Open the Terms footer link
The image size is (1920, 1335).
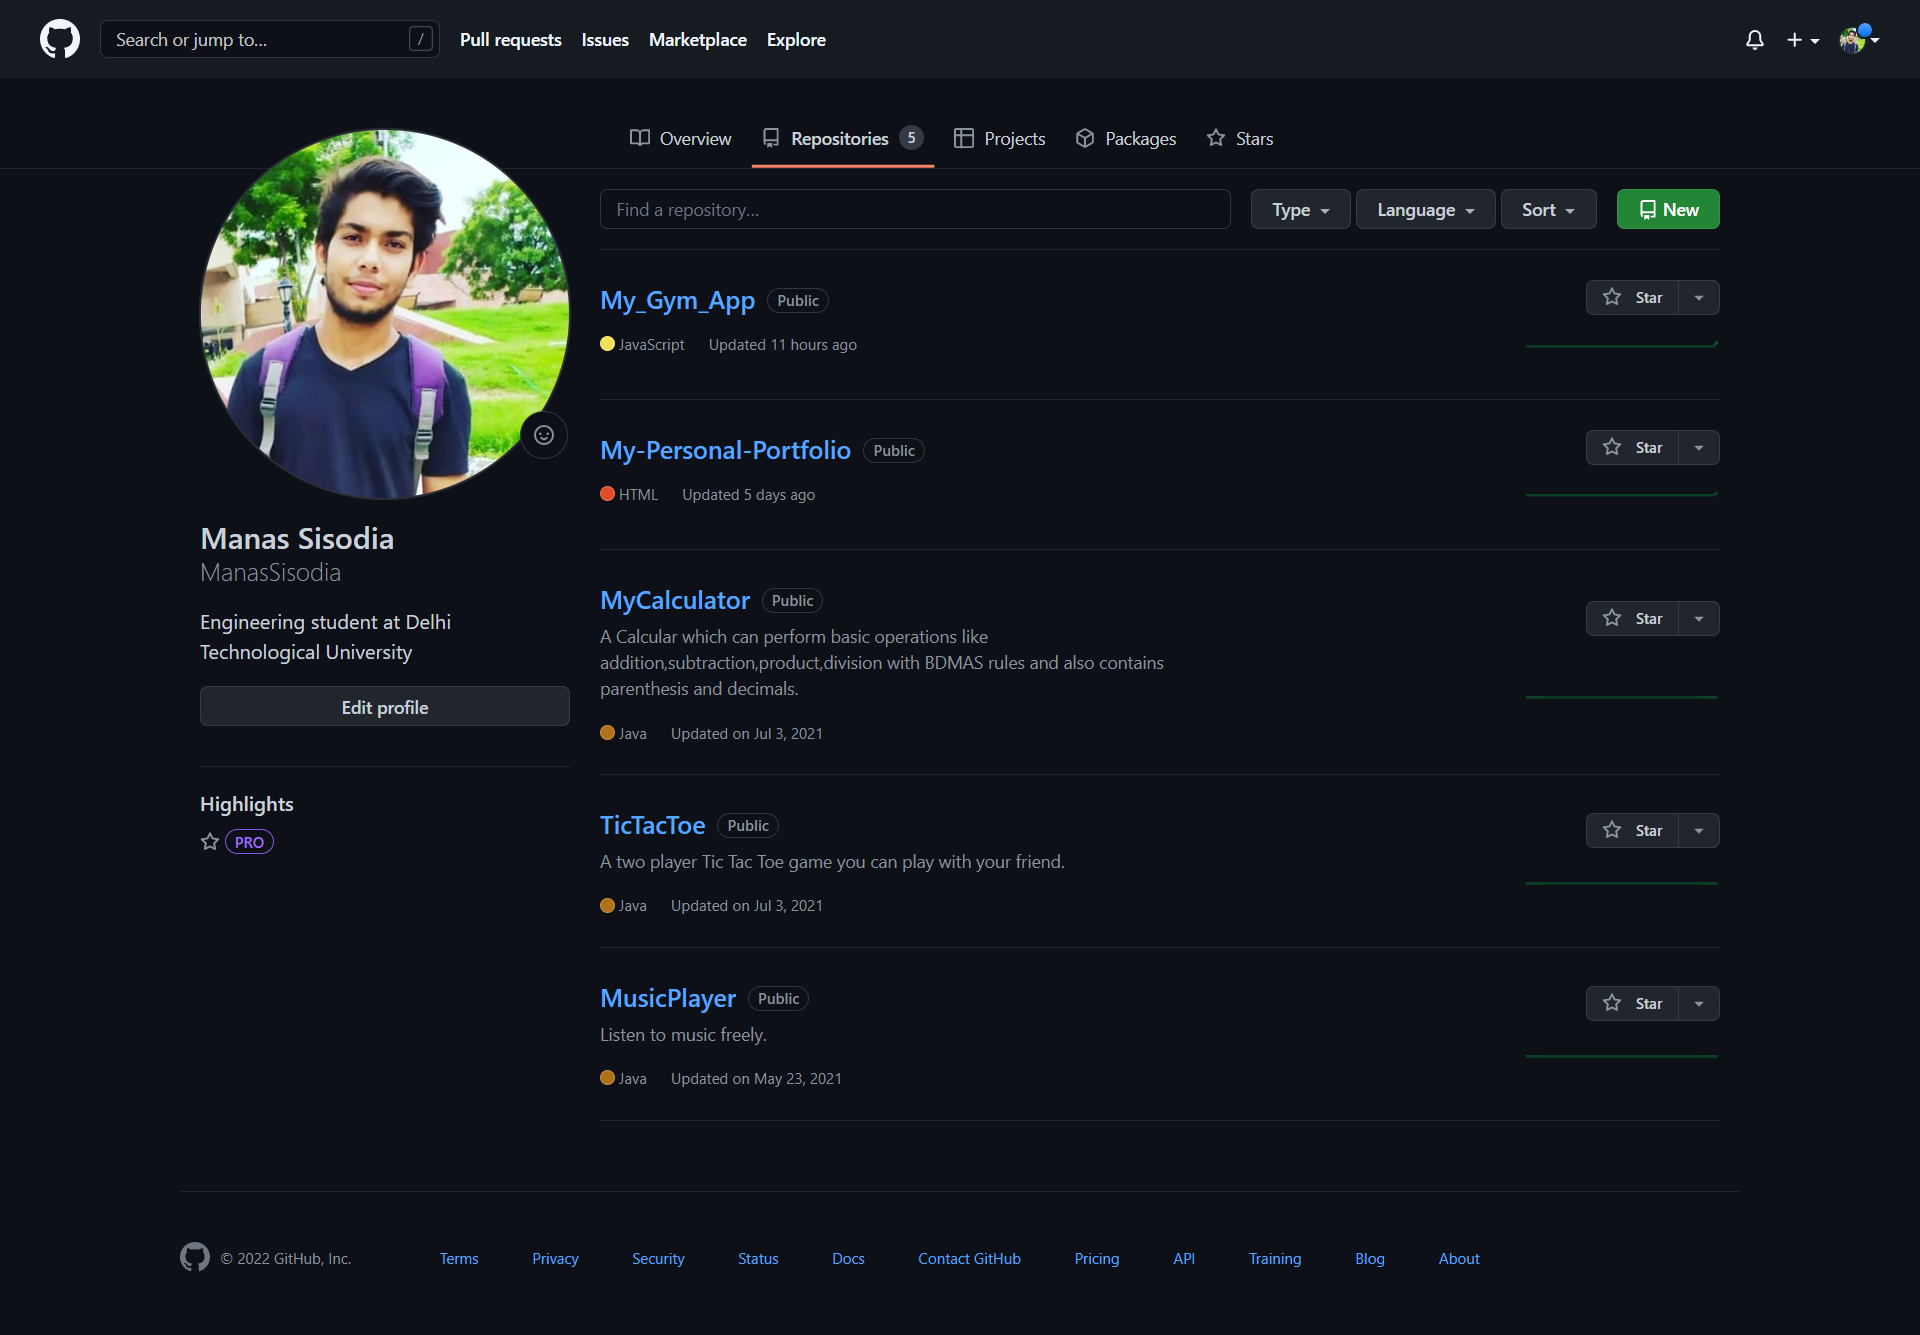[x=459, y=1258]
